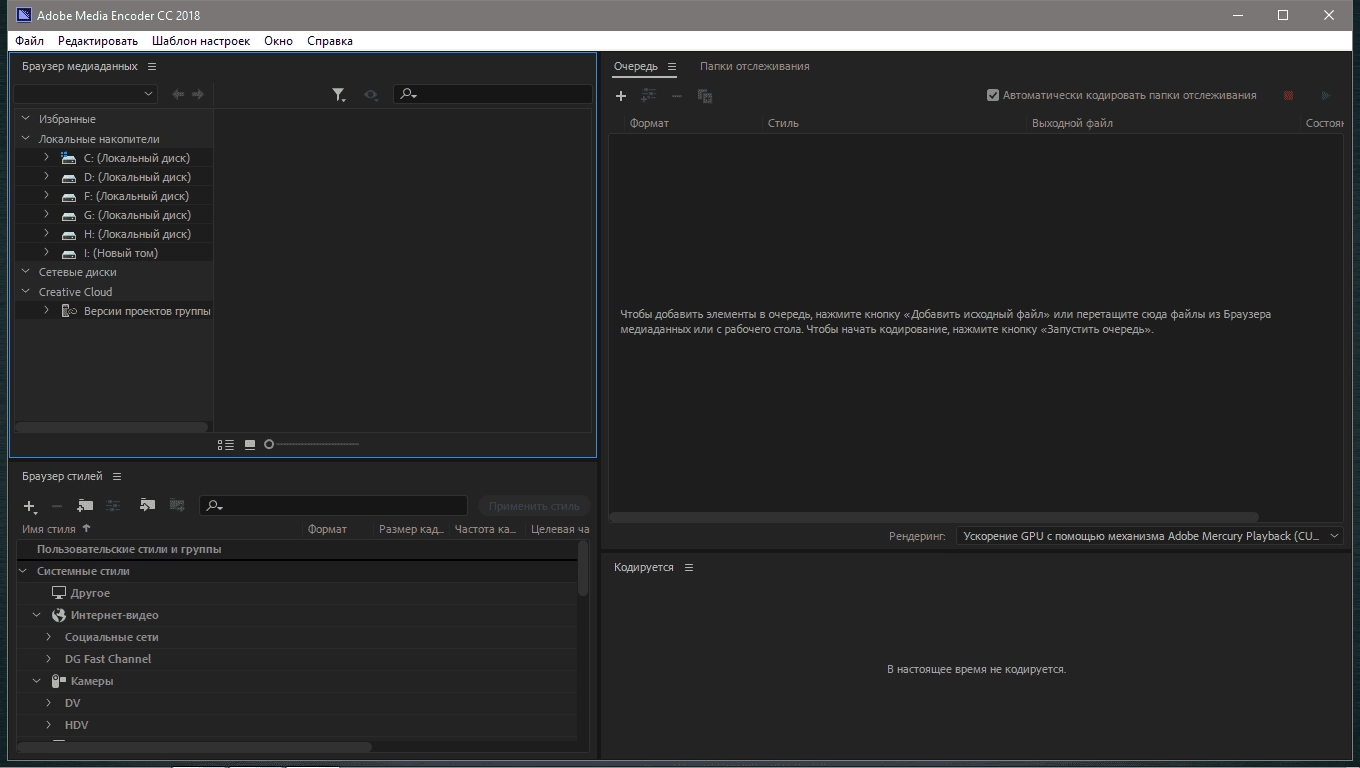The image size is (1360, 768).
Task: Click the create new preset plus icon
Action: click(x=30, y=507)
